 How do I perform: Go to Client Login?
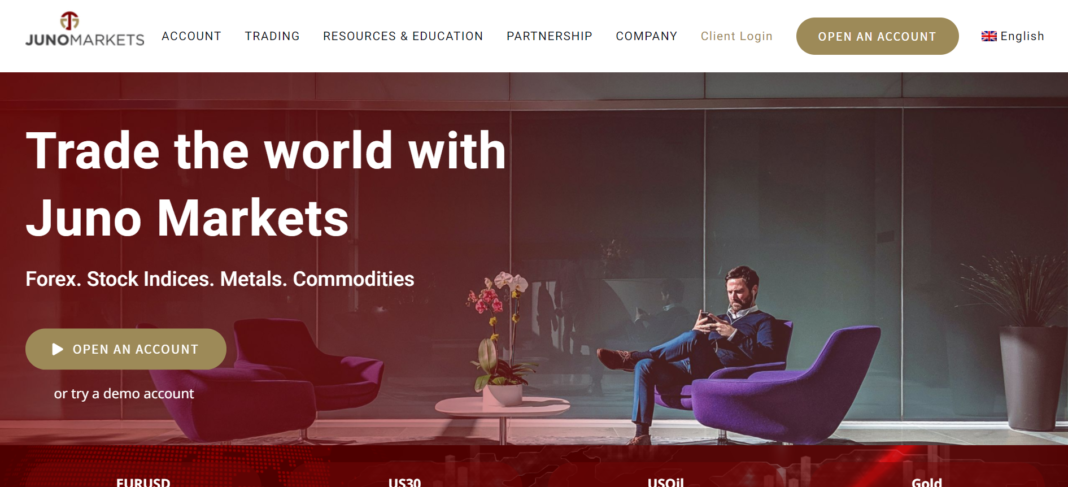coord(737,36)
